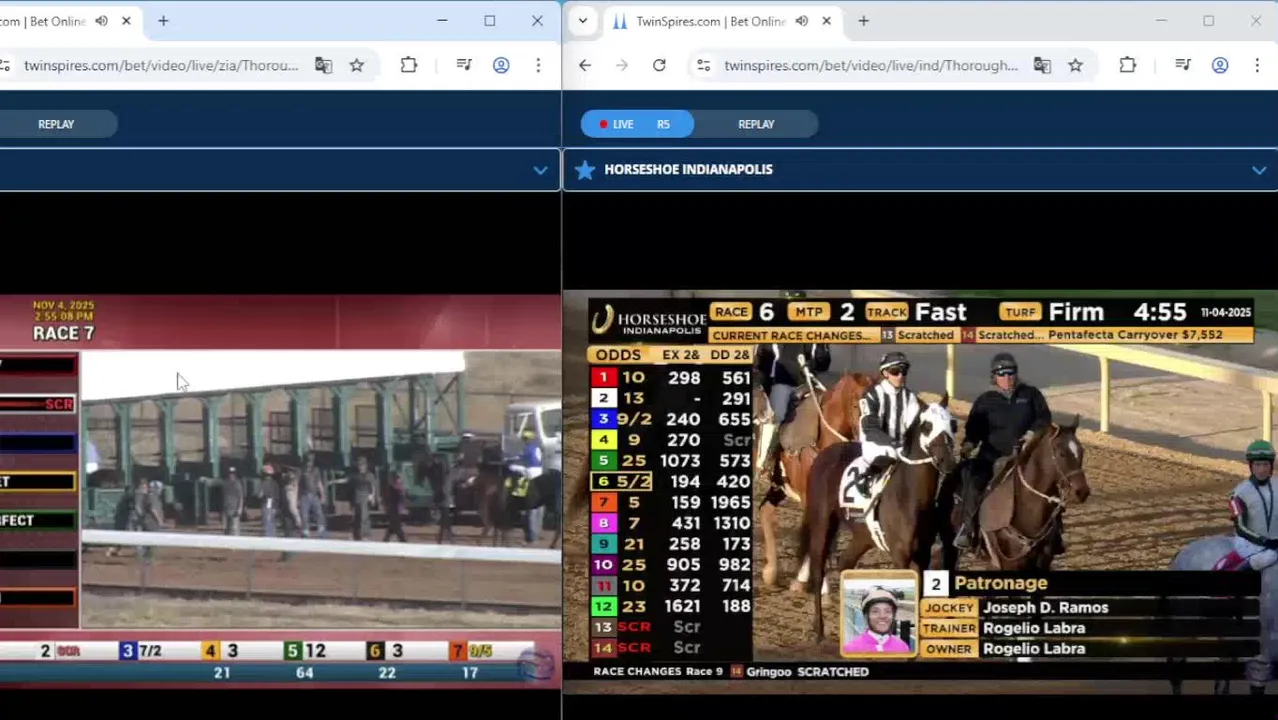1278x720 pixels.
Task: Open media controls icon in left window
Action: [464, 65]
